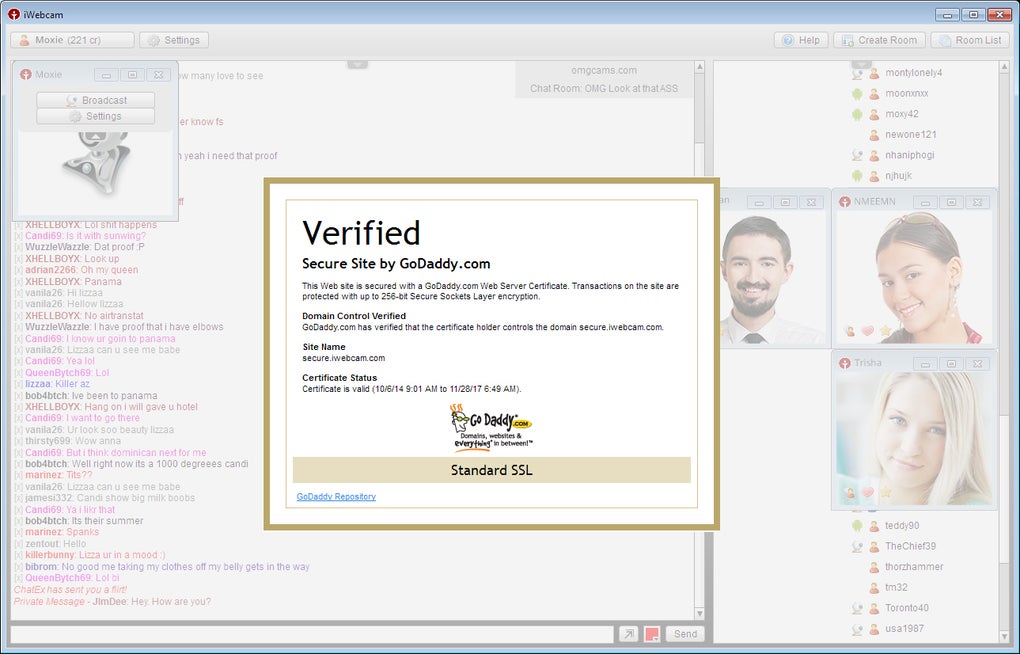1020x654 pixels.
Task: Click the Create Room button
Action: (879, 40)
